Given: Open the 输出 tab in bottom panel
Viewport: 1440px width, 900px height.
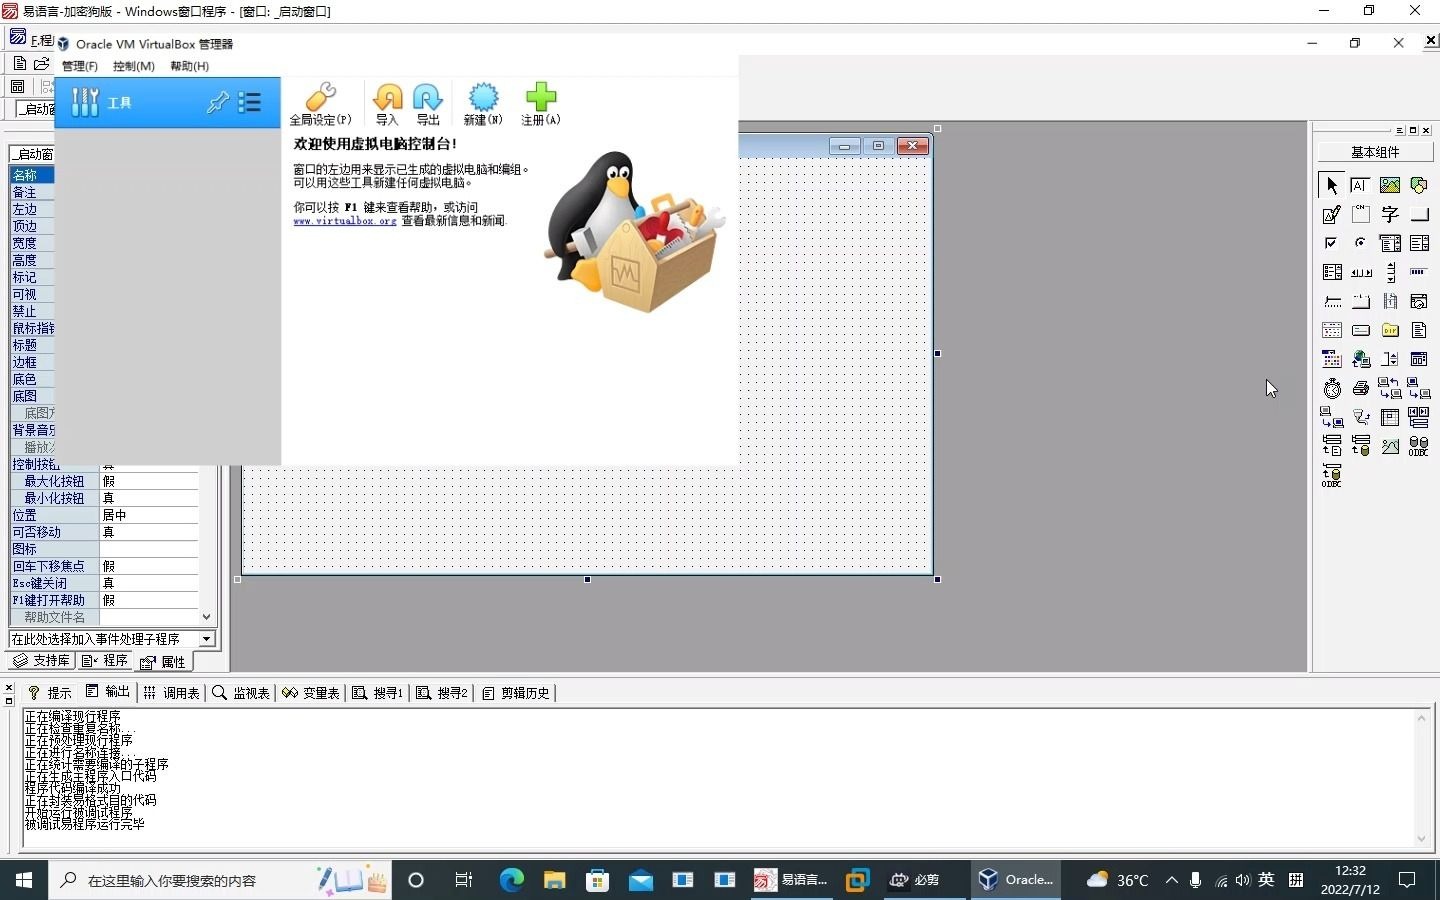Looking at the screenshot, I should pyautogui.click(x=108, y=692).
